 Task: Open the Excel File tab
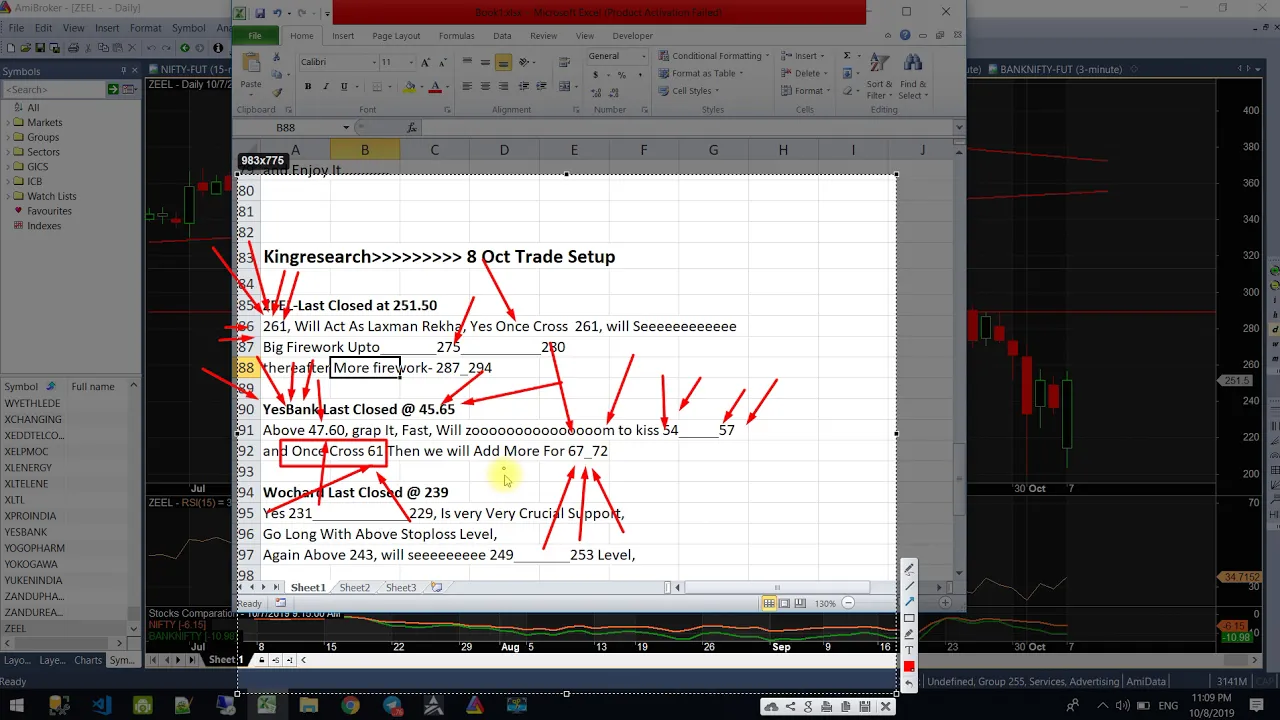(255, 36)
